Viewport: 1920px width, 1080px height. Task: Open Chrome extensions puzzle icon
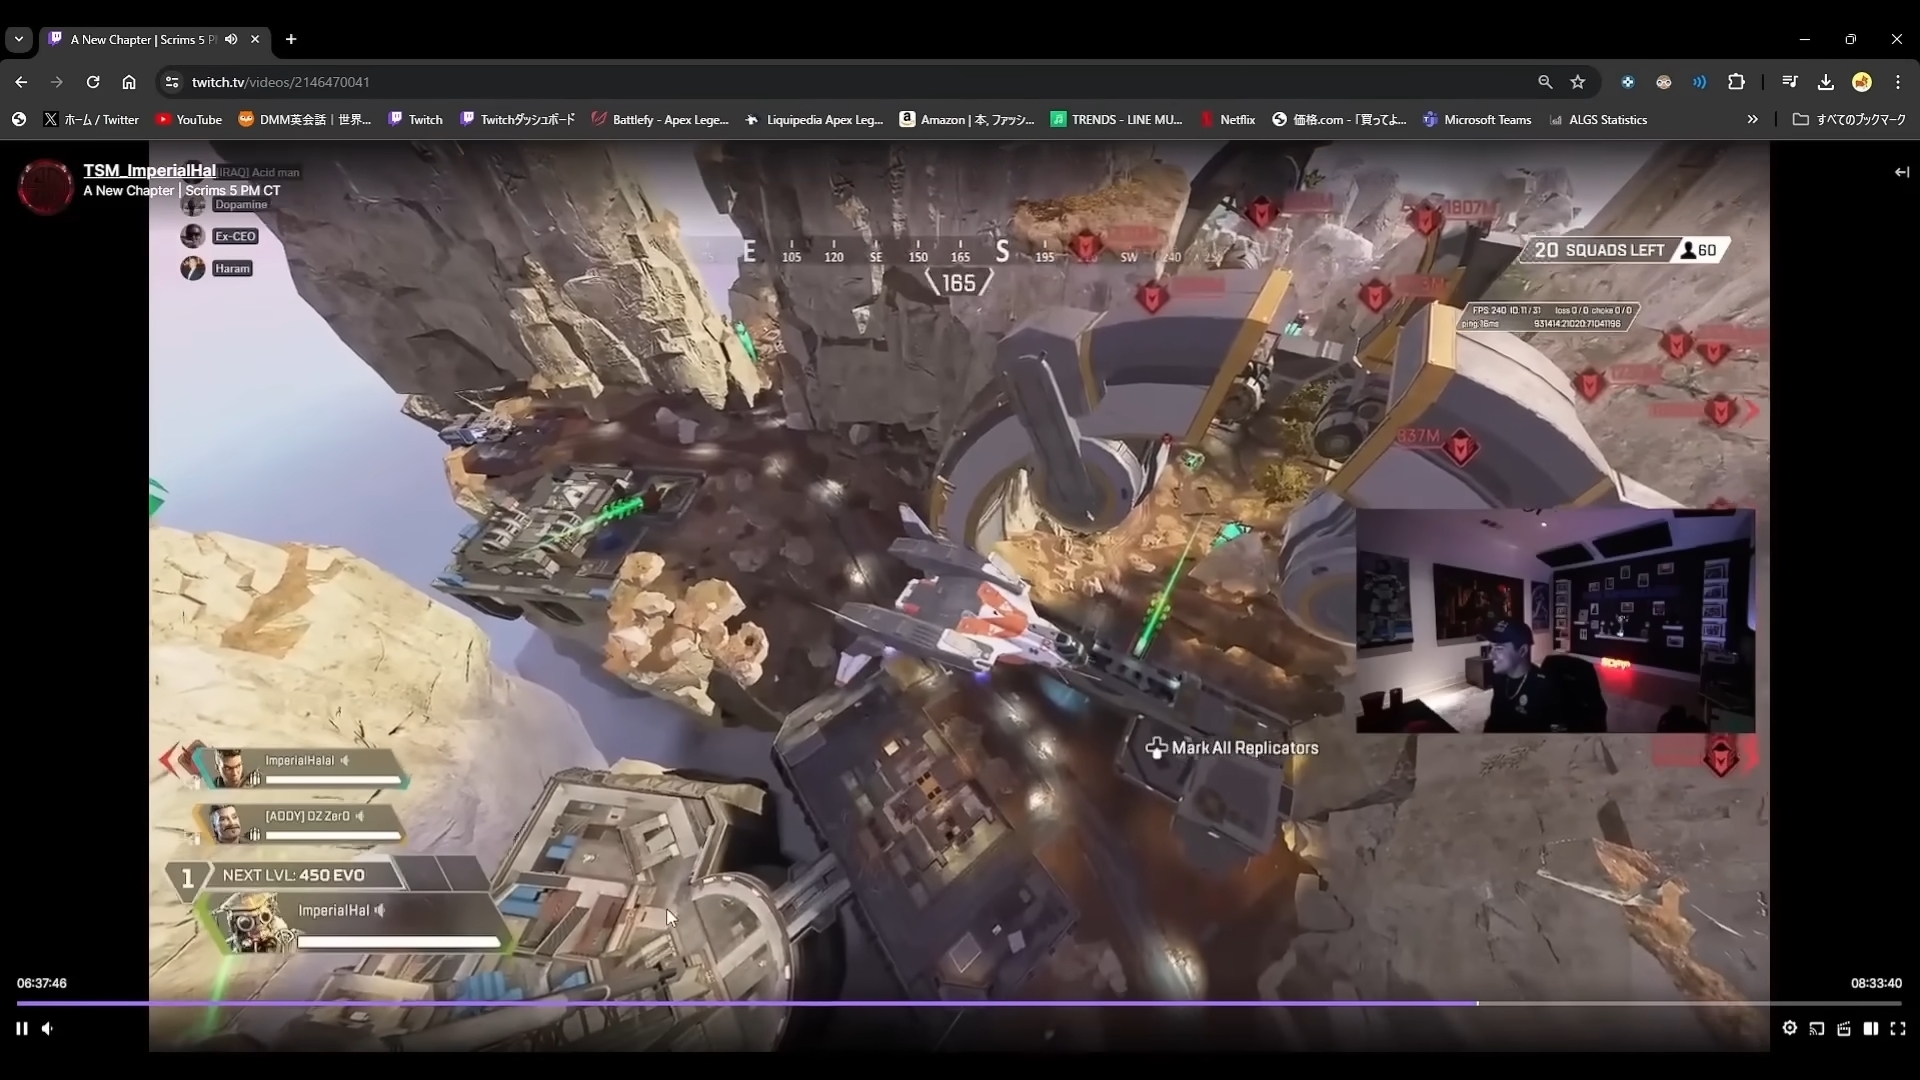[x=1736, y=82]
